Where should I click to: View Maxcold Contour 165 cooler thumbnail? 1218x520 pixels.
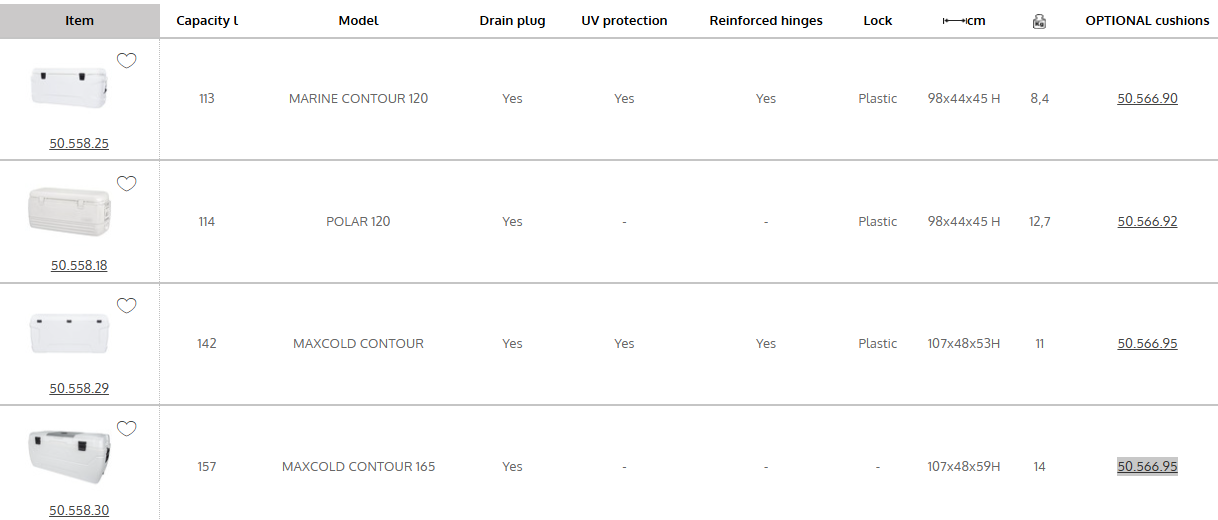[x=69, y=456]
